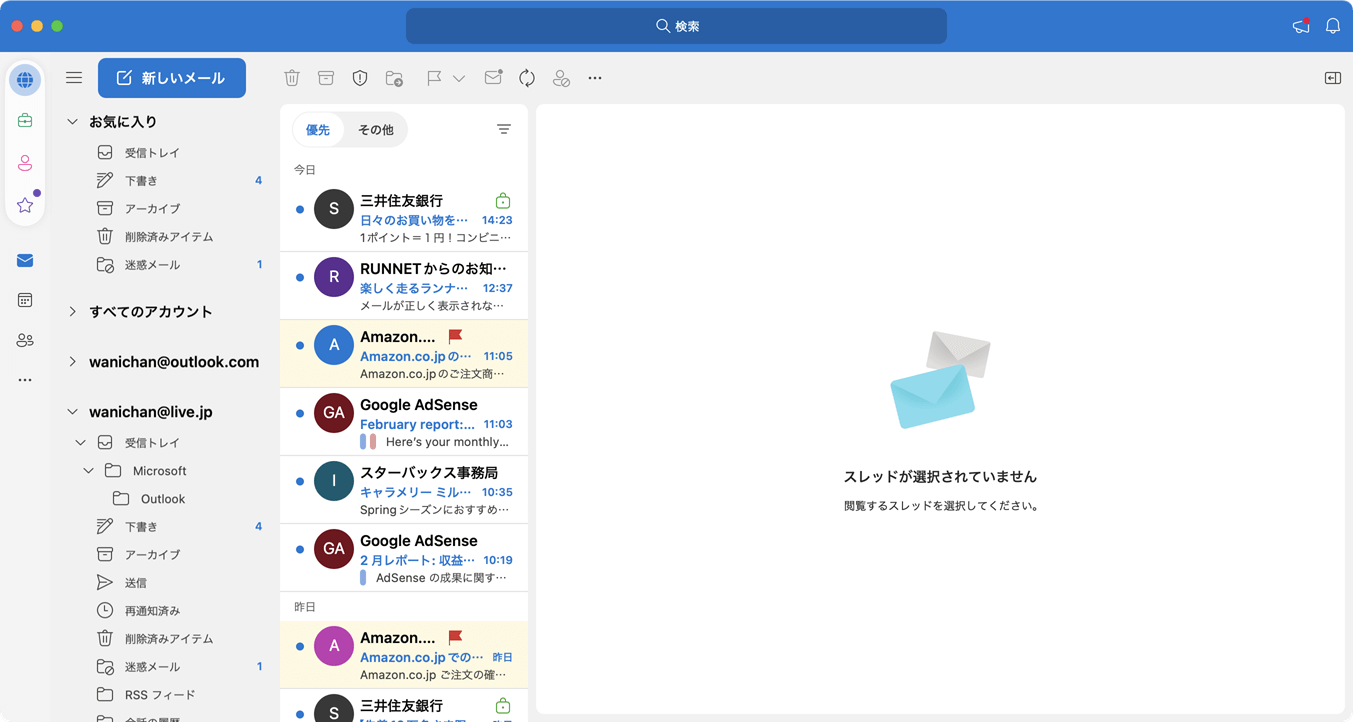Image resolution: width=1353 pixels, height=722 pixels.
Task: Collapse the 受信トレイ folder under wanichan@live.jp
Action: point(81,443)
